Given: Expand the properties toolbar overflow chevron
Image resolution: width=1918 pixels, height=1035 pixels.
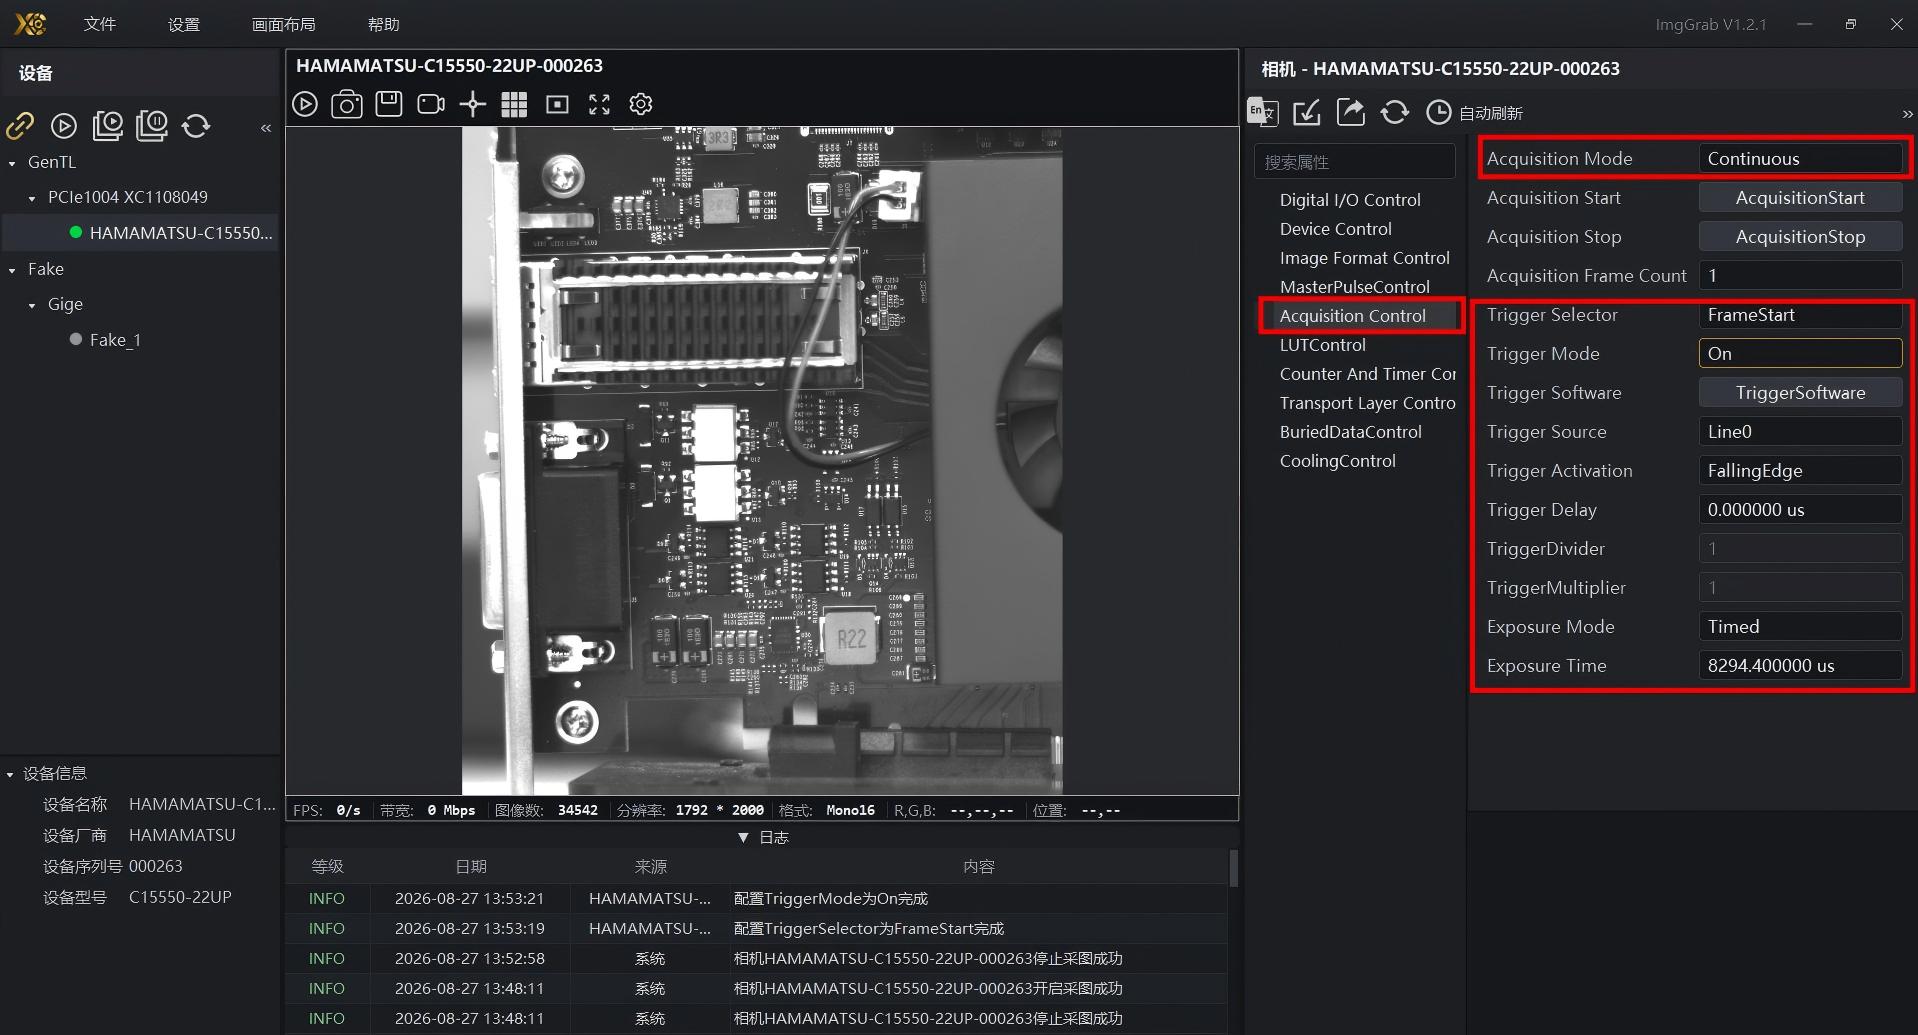Looking at the screenshot, I should [x=1907, y=114].
